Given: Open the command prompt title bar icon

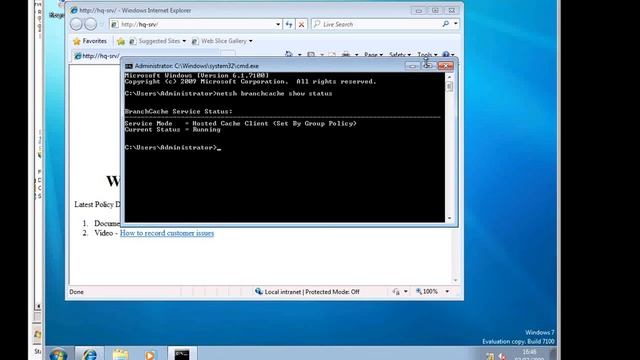Looking at the screenshot, I should [x=129, y=66].
